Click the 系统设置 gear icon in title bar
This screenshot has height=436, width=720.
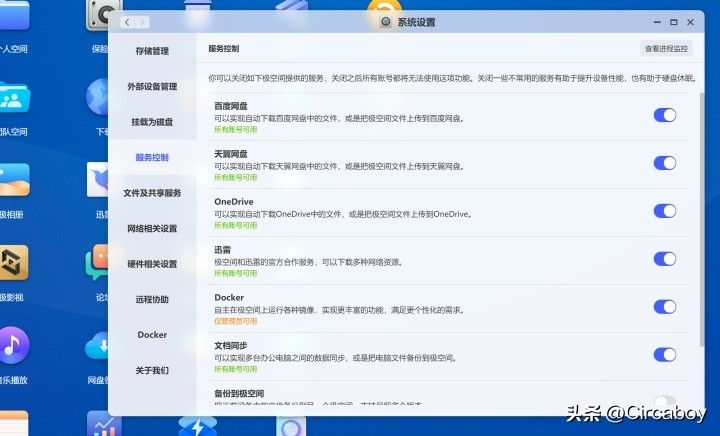tap(386, 22)
